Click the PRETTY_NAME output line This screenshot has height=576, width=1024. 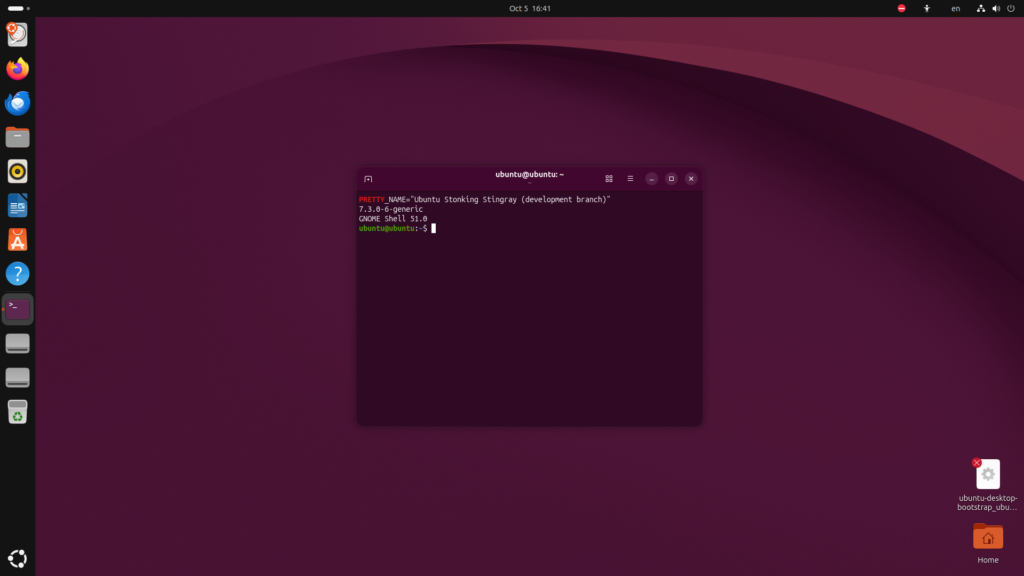[x=485, y=199]
